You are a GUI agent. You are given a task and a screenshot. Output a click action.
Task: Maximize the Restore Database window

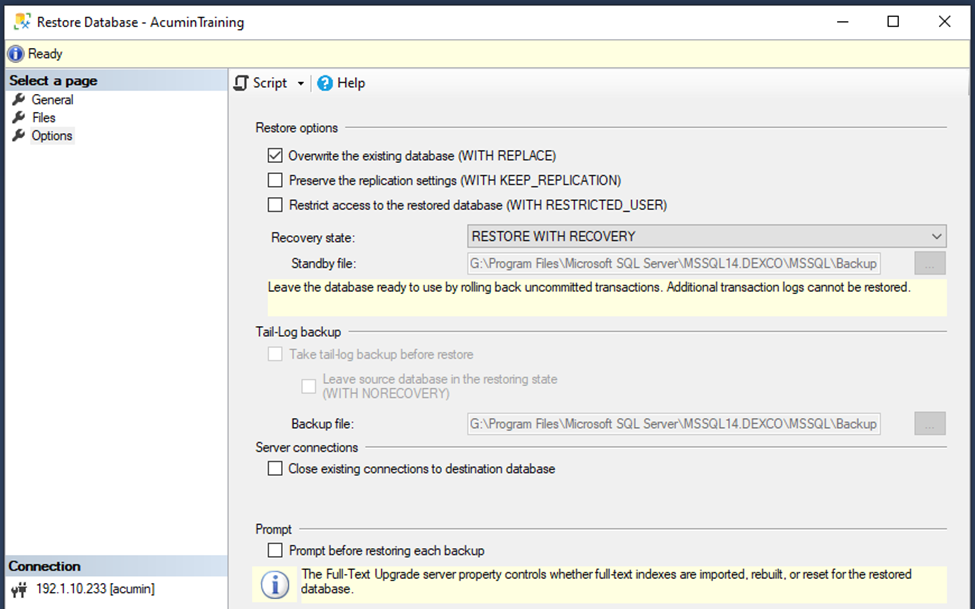893,22
